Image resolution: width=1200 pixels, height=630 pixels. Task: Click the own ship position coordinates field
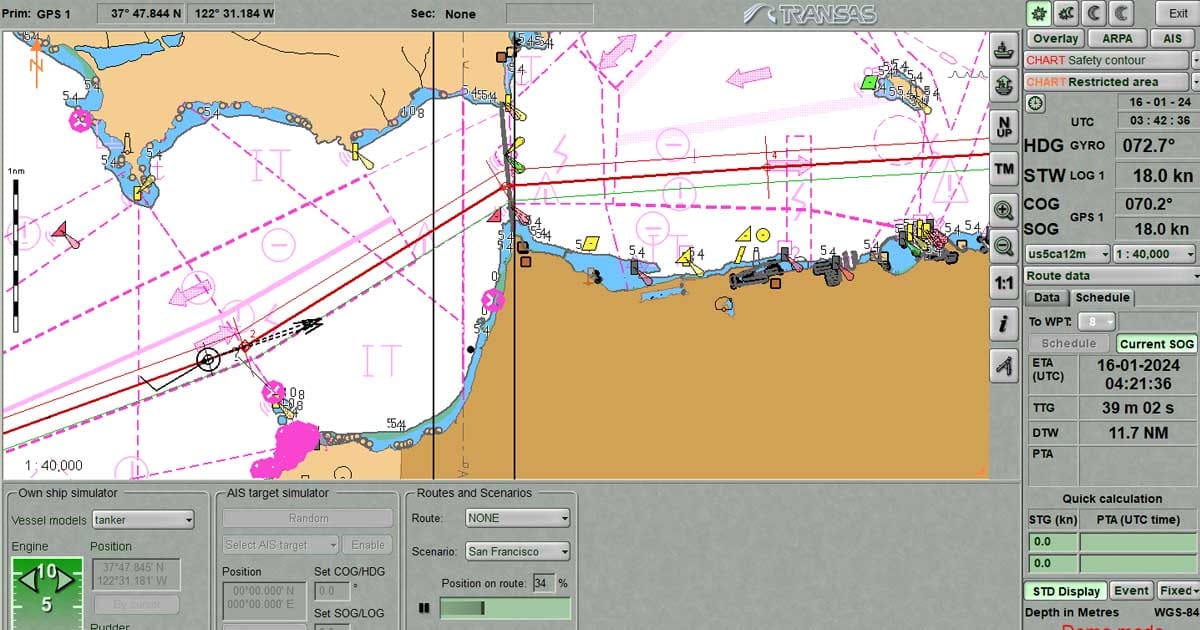click(x=136, y=574)
